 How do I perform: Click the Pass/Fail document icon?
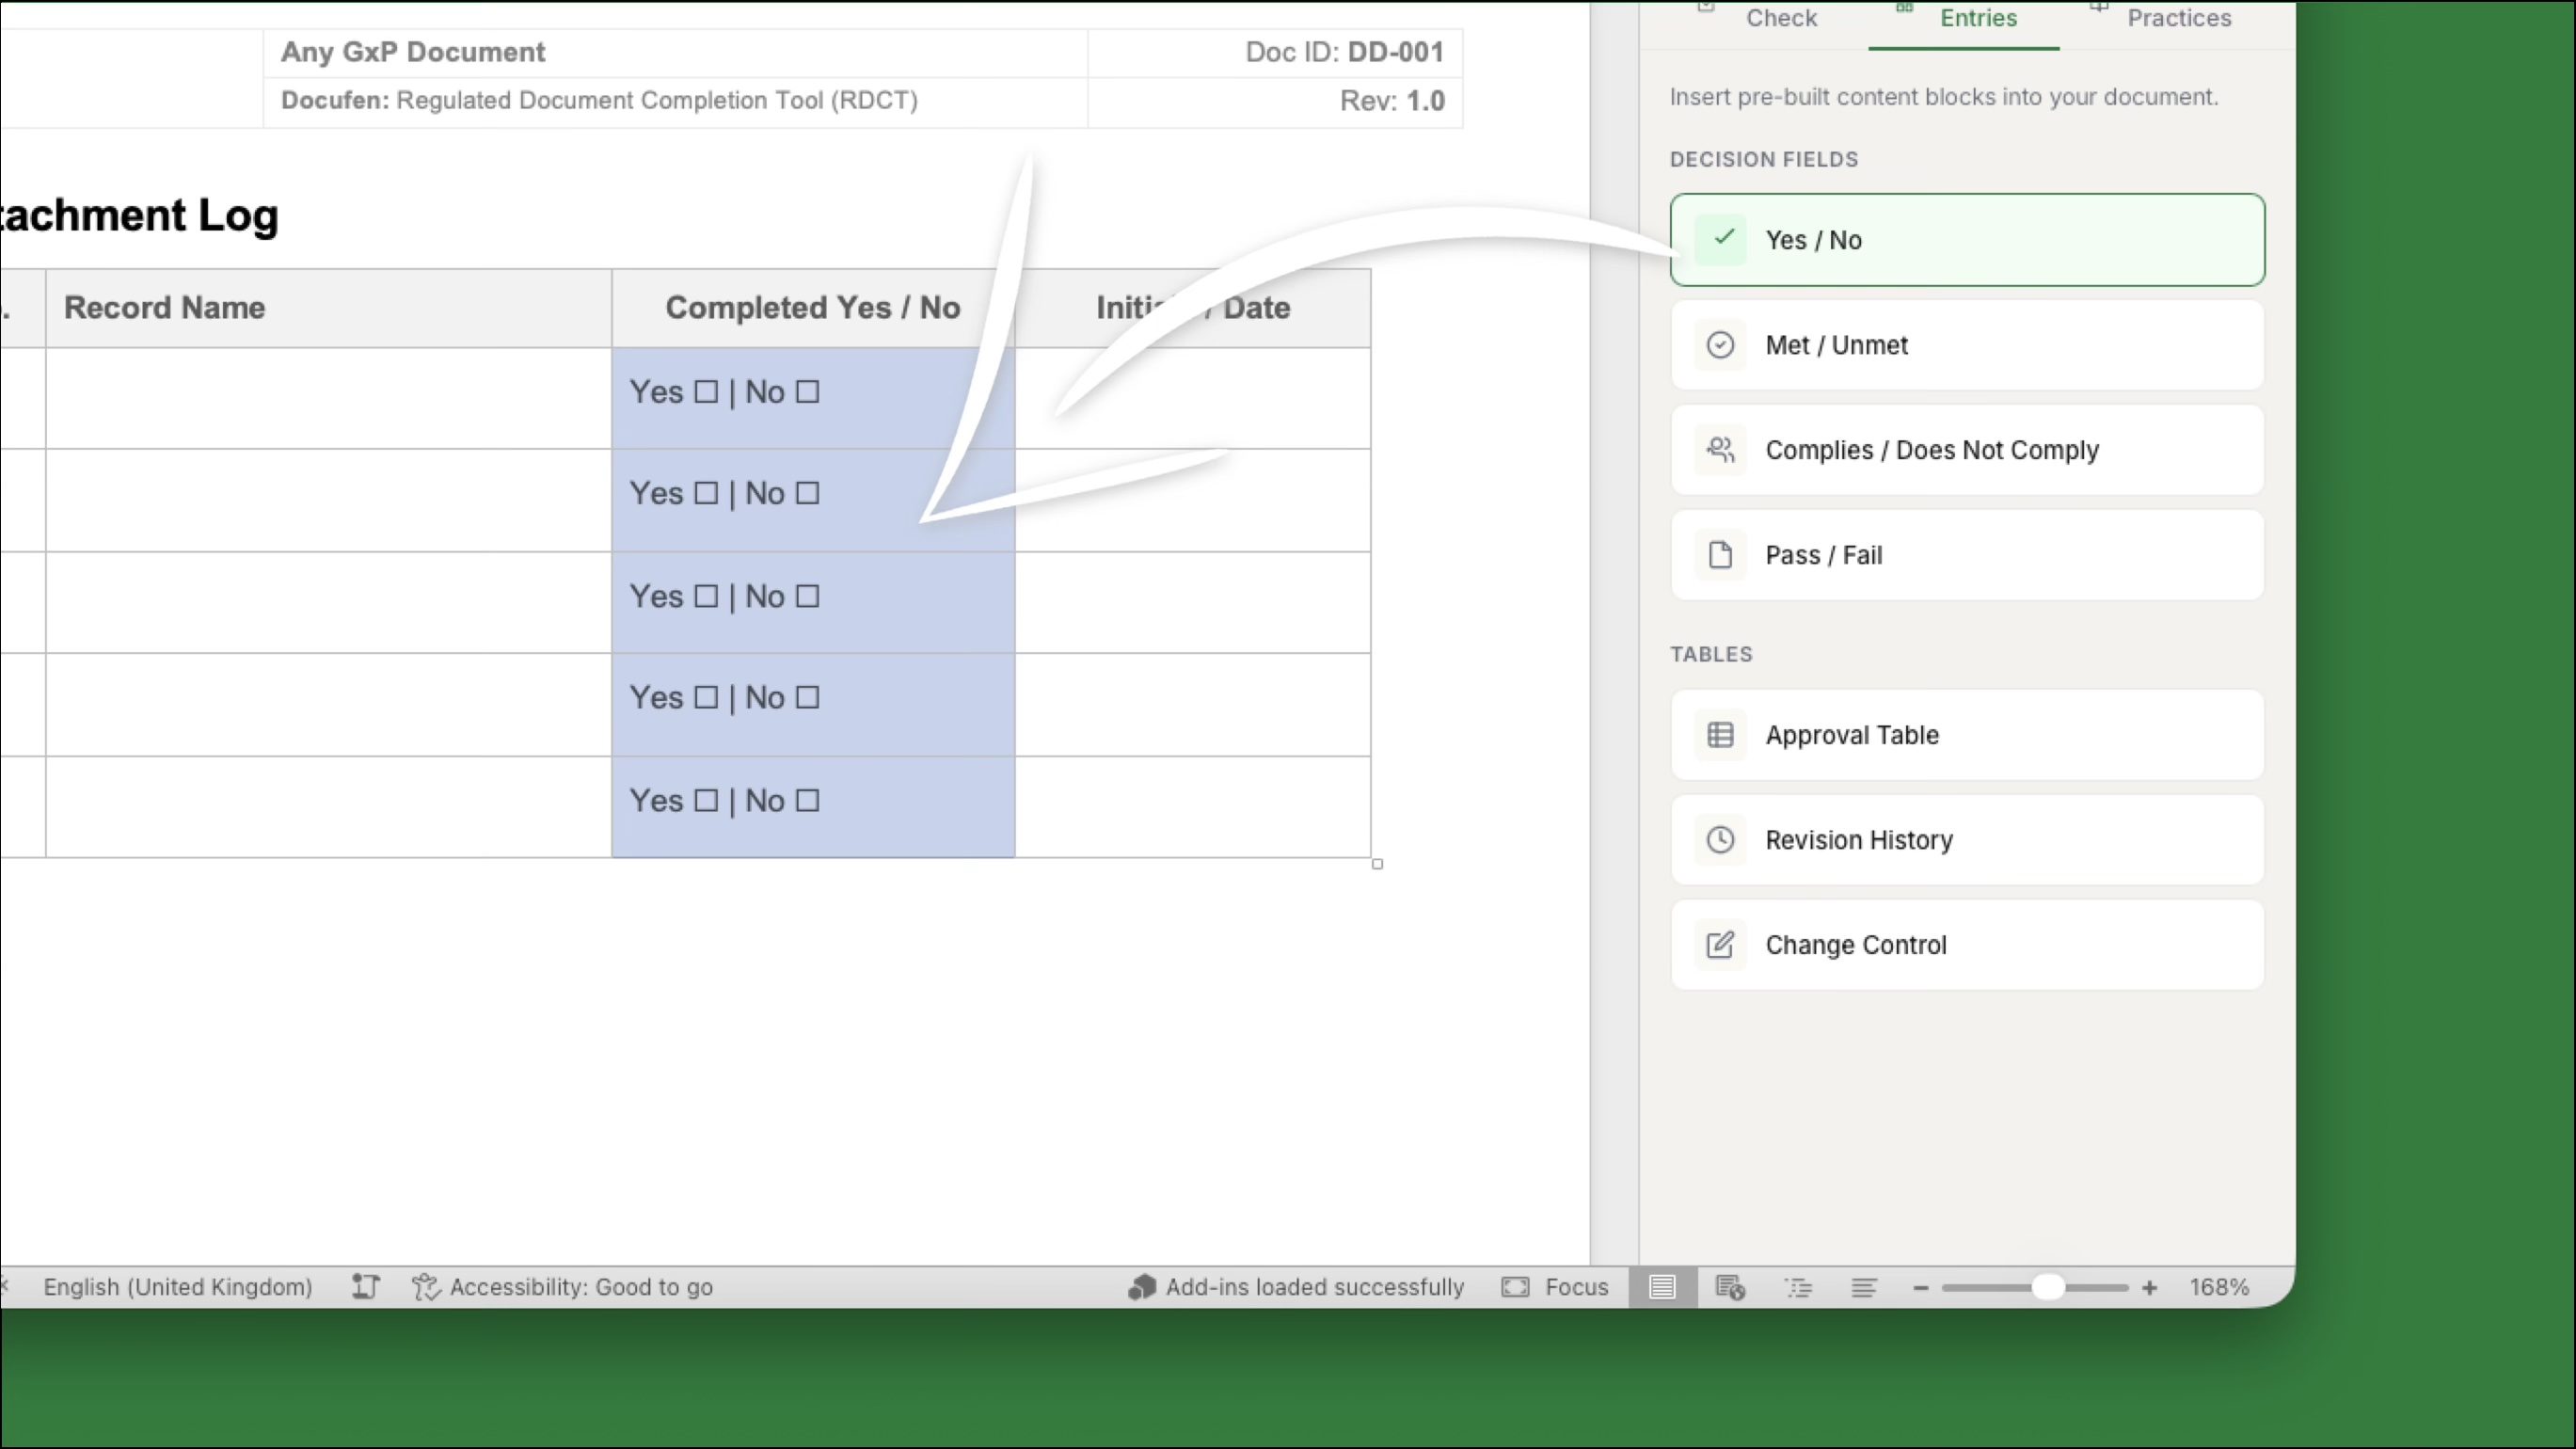tap(1721, 554)
